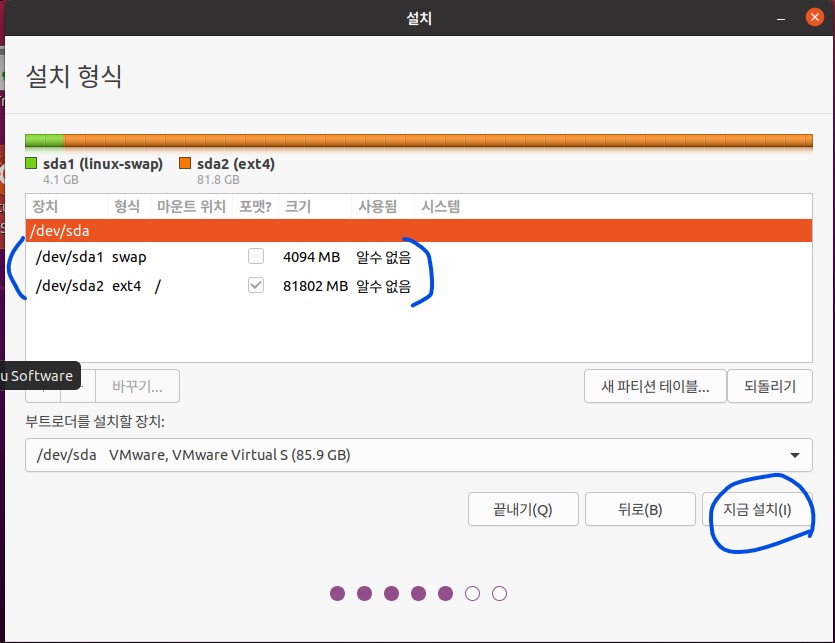Toggle format checkbox for /dev/sda1

pos(256,256)
